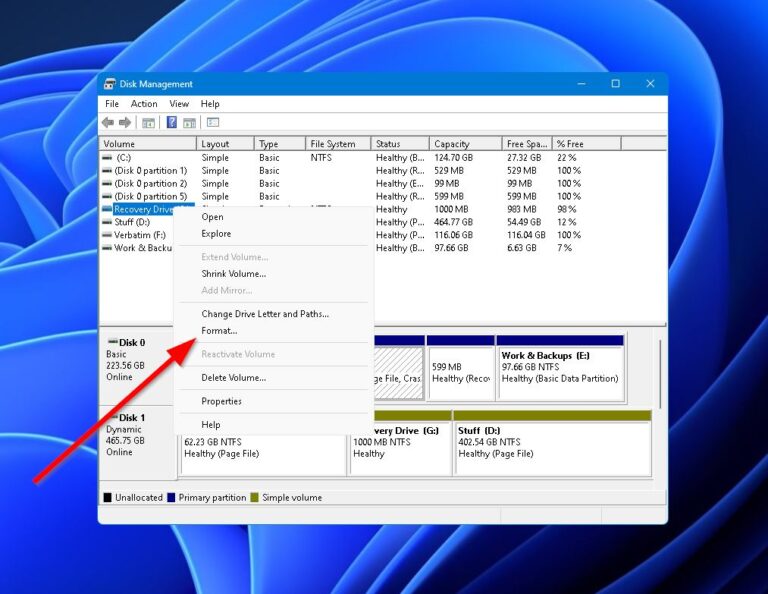Choose Change Drive Letter and Paths...

click(265, 314)
